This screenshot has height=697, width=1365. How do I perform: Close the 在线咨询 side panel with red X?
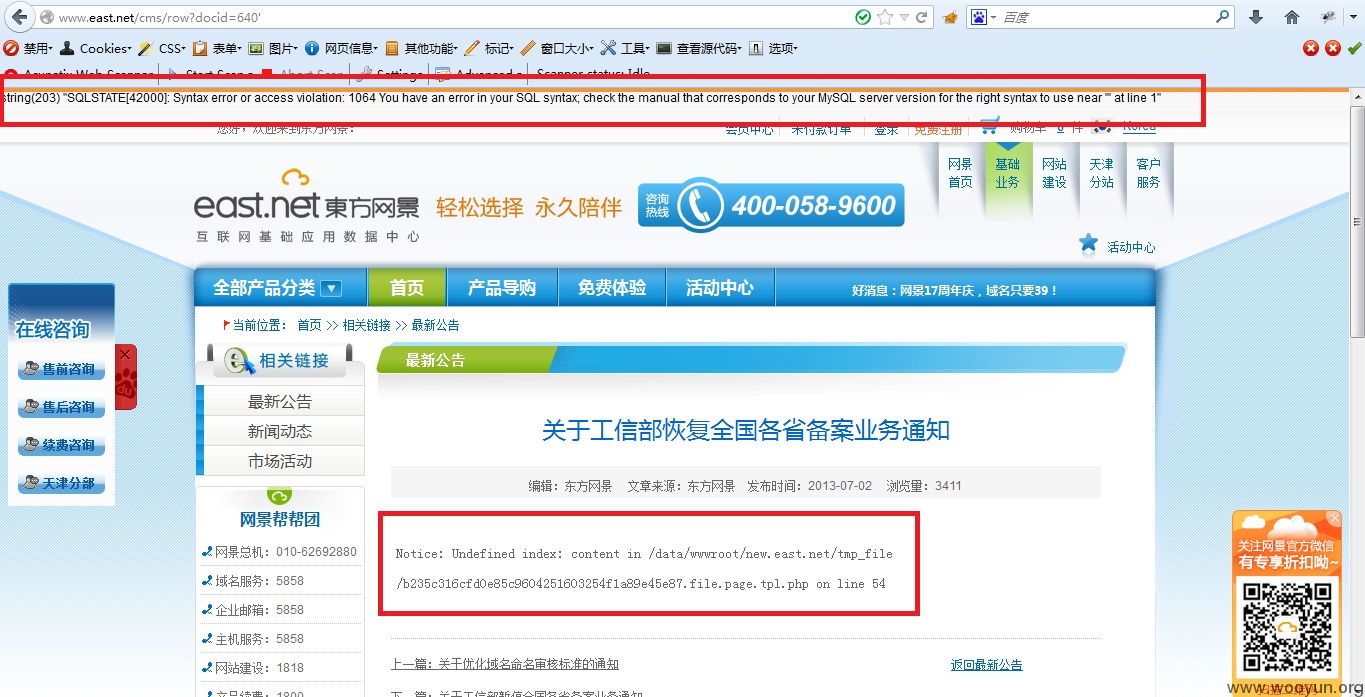coord(125,354)
